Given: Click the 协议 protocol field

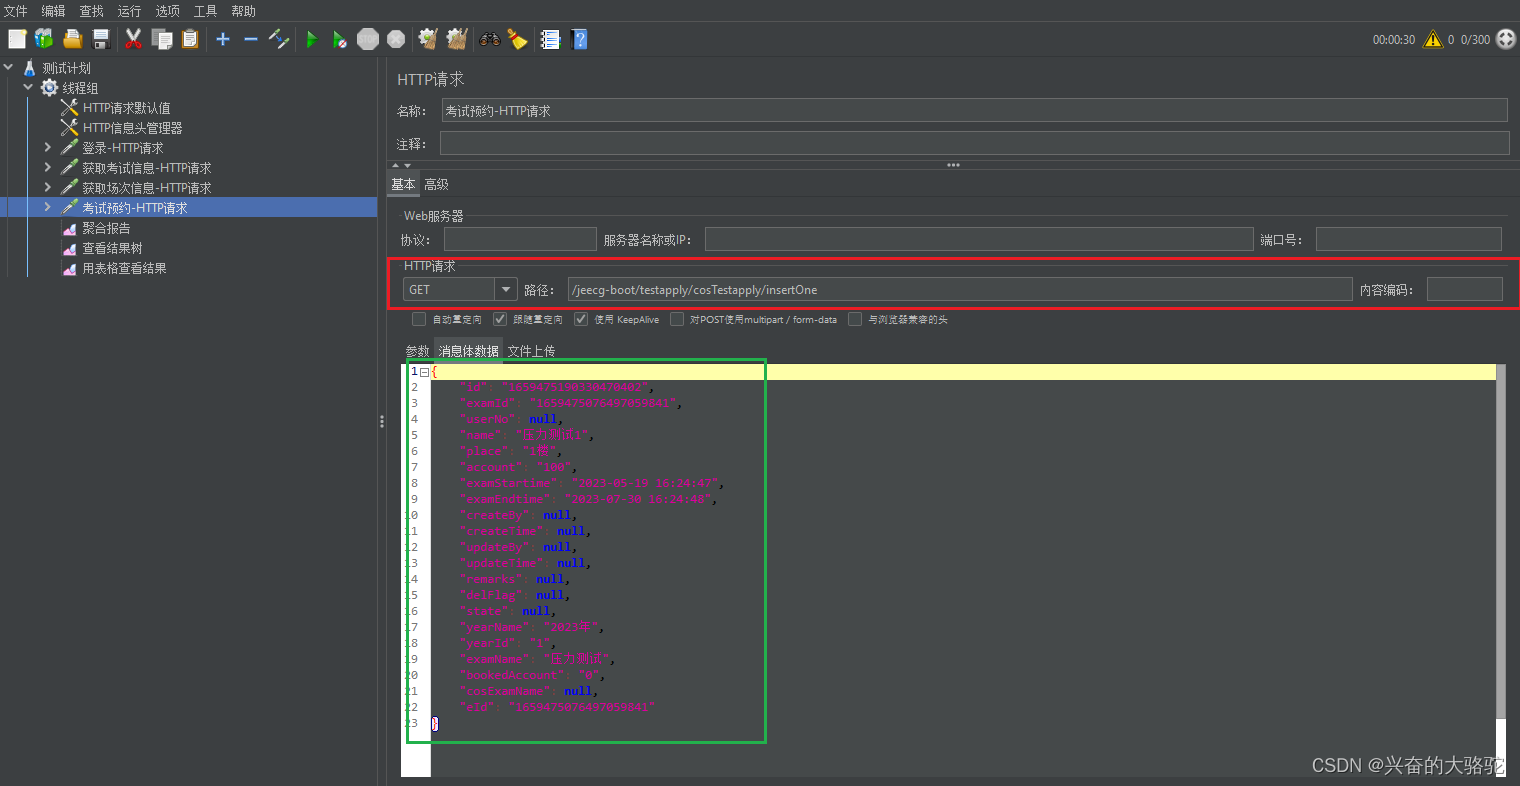Looking at the screenshot, I should pos(520,240).
